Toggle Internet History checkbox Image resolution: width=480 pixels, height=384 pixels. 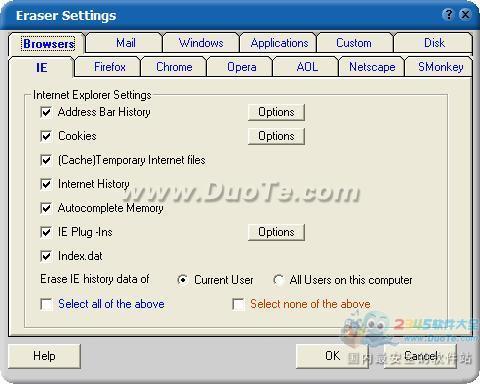point(46,184)
